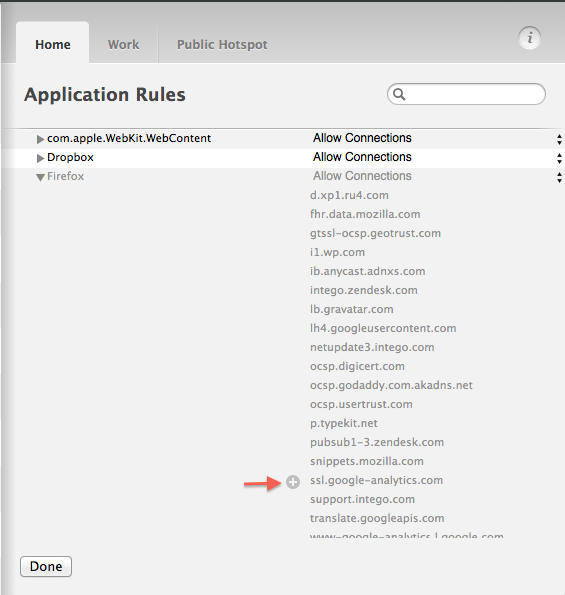Image resolution: width=565 pixels, height=595 pixels.
Task: Open Allow Connections dropdown for com.apple.WebKit.WebContent
Action: pos(559,139)
